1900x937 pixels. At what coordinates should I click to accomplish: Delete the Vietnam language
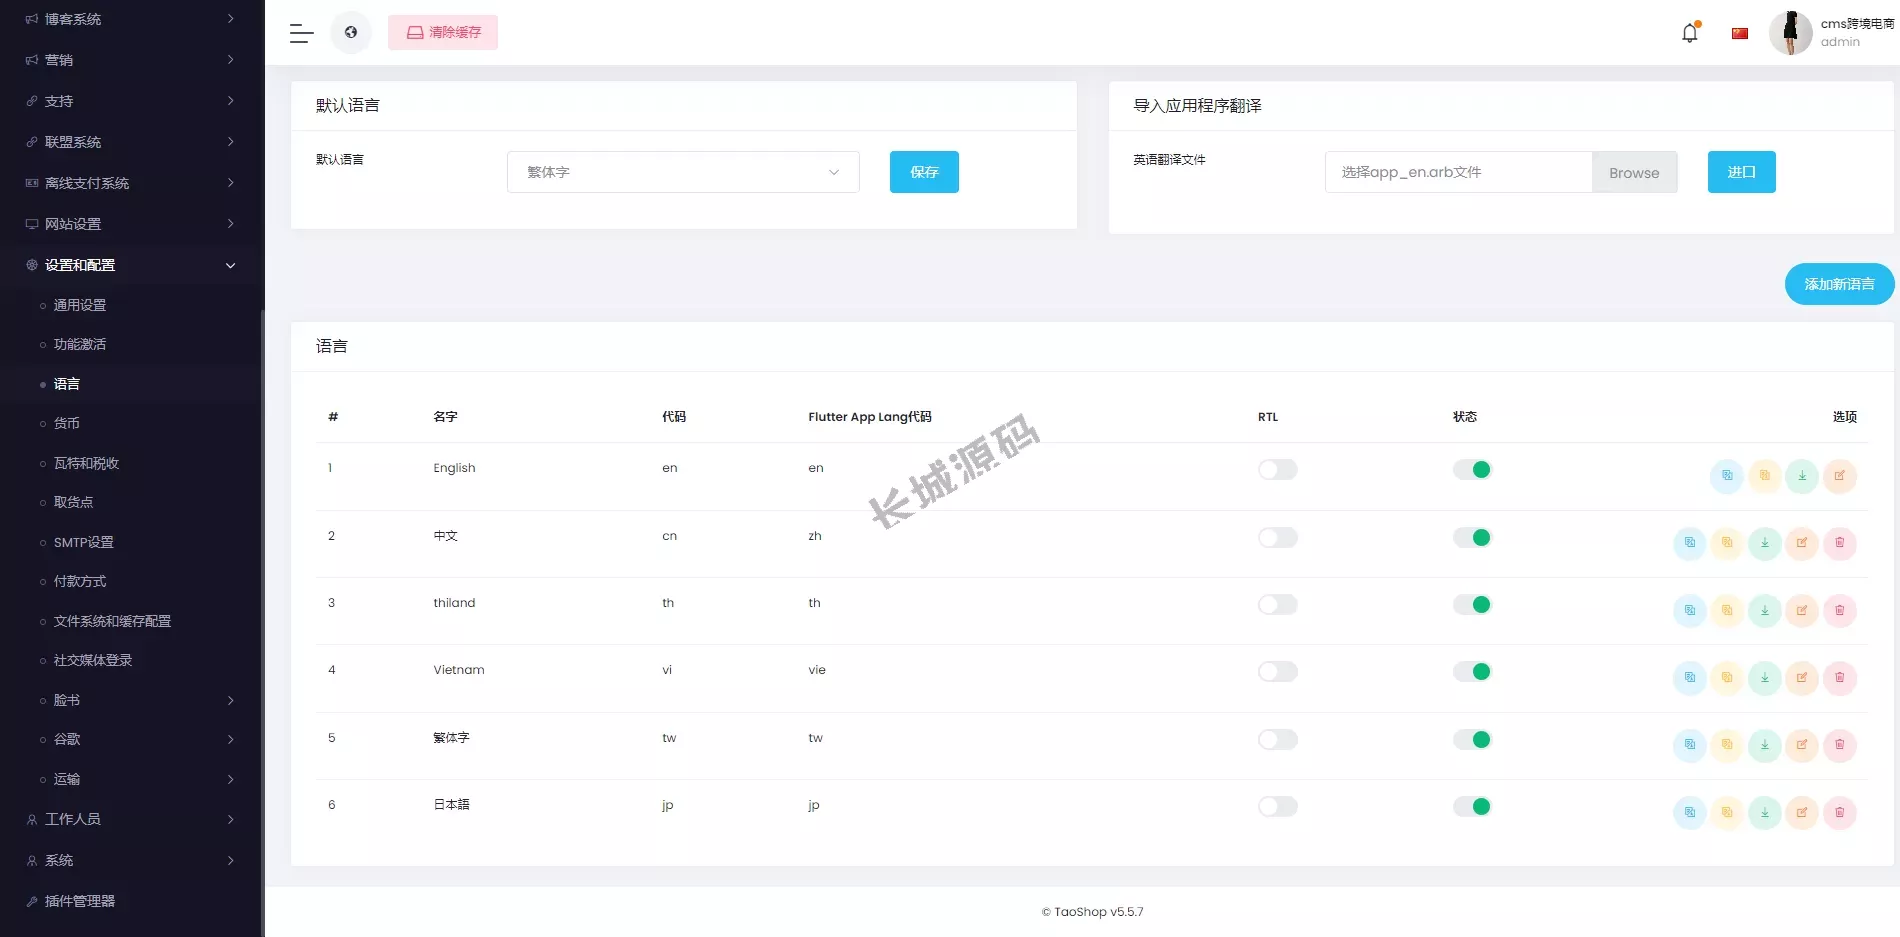tap(1840, 678)
